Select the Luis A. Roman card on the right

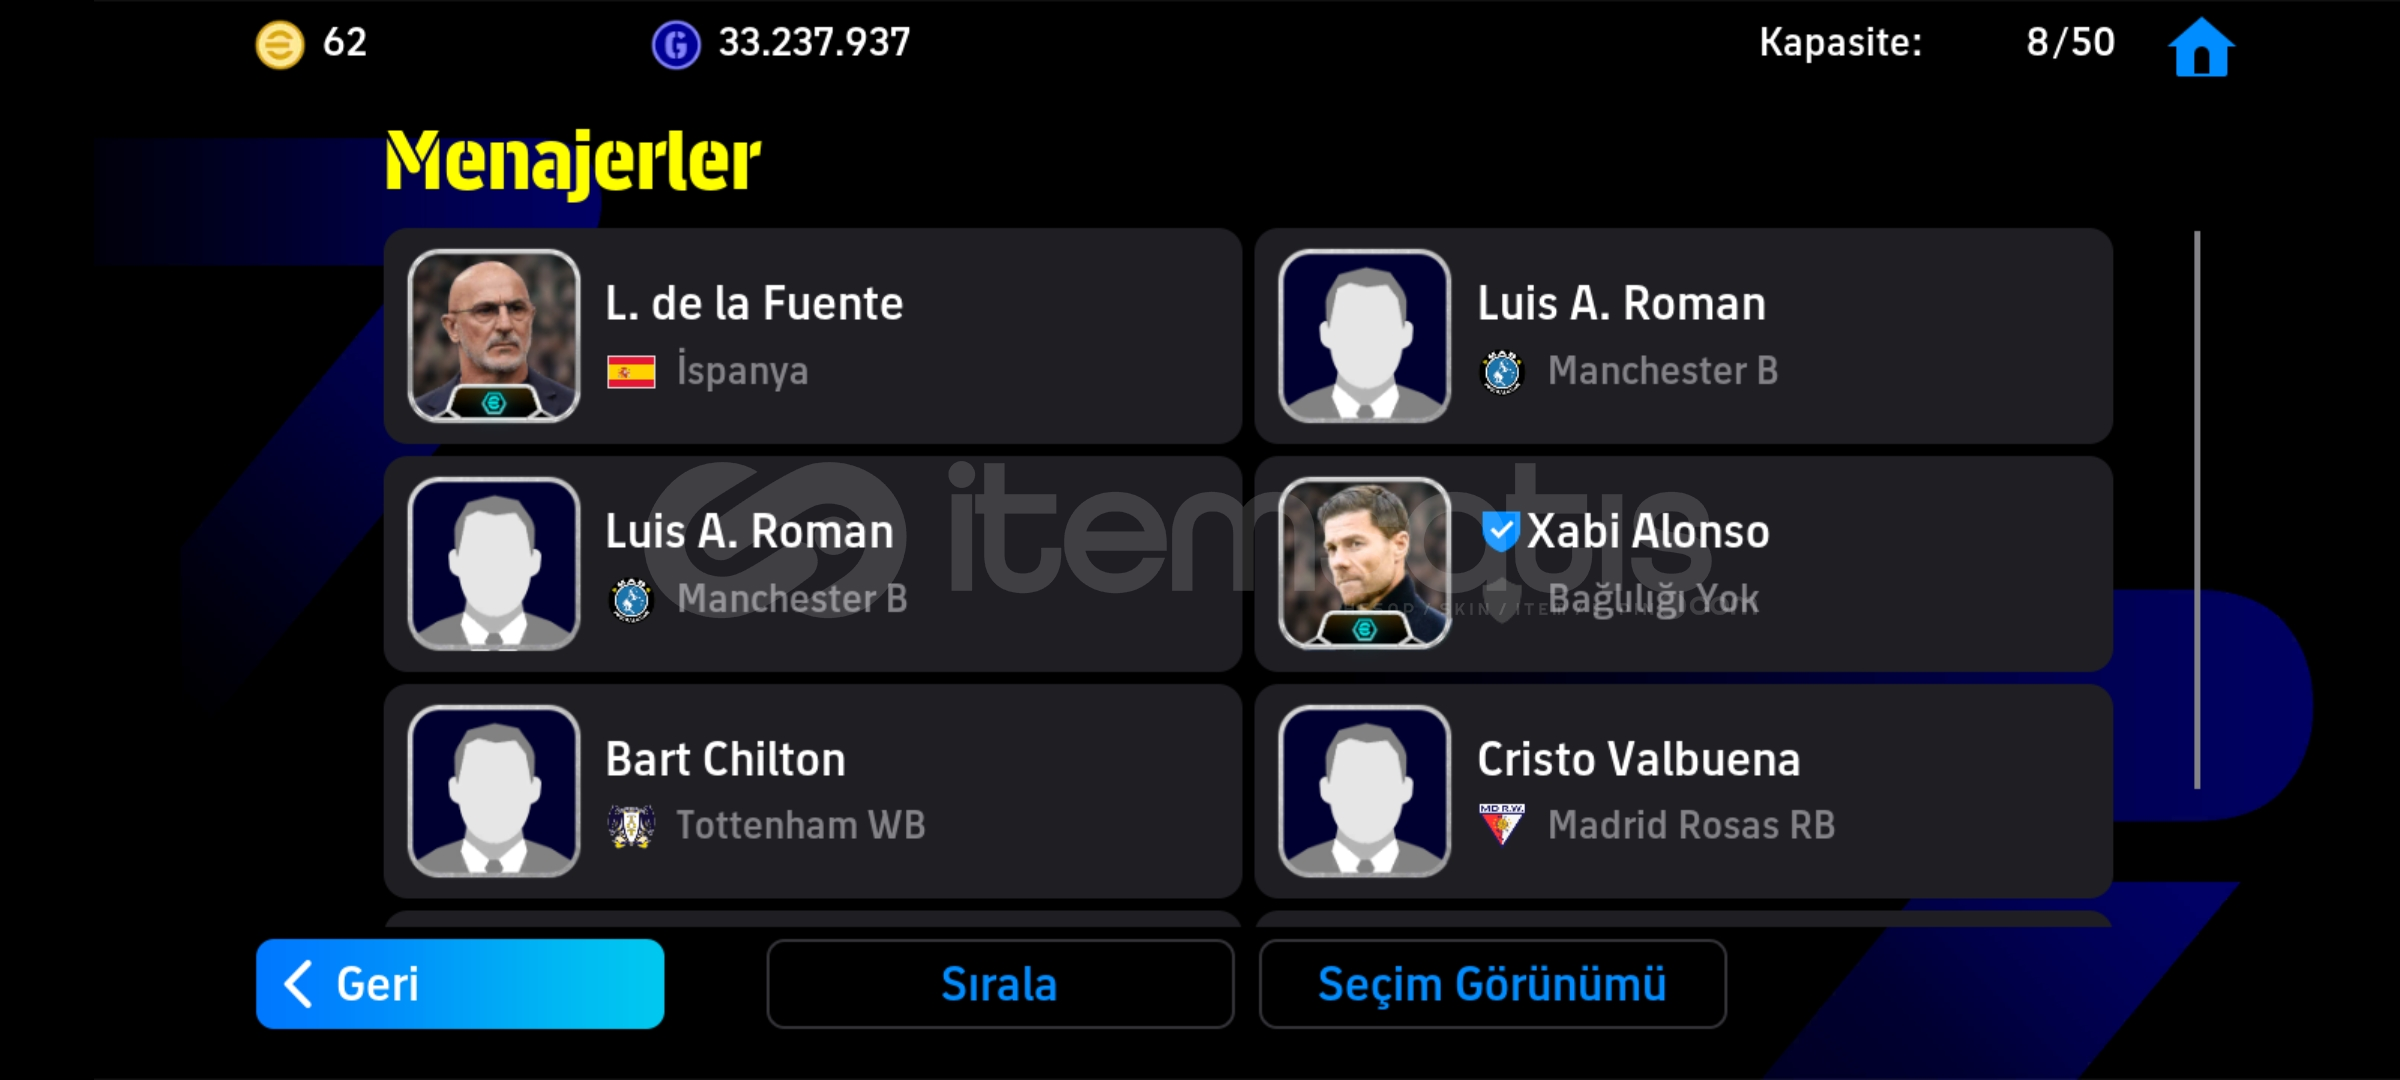1684,336
